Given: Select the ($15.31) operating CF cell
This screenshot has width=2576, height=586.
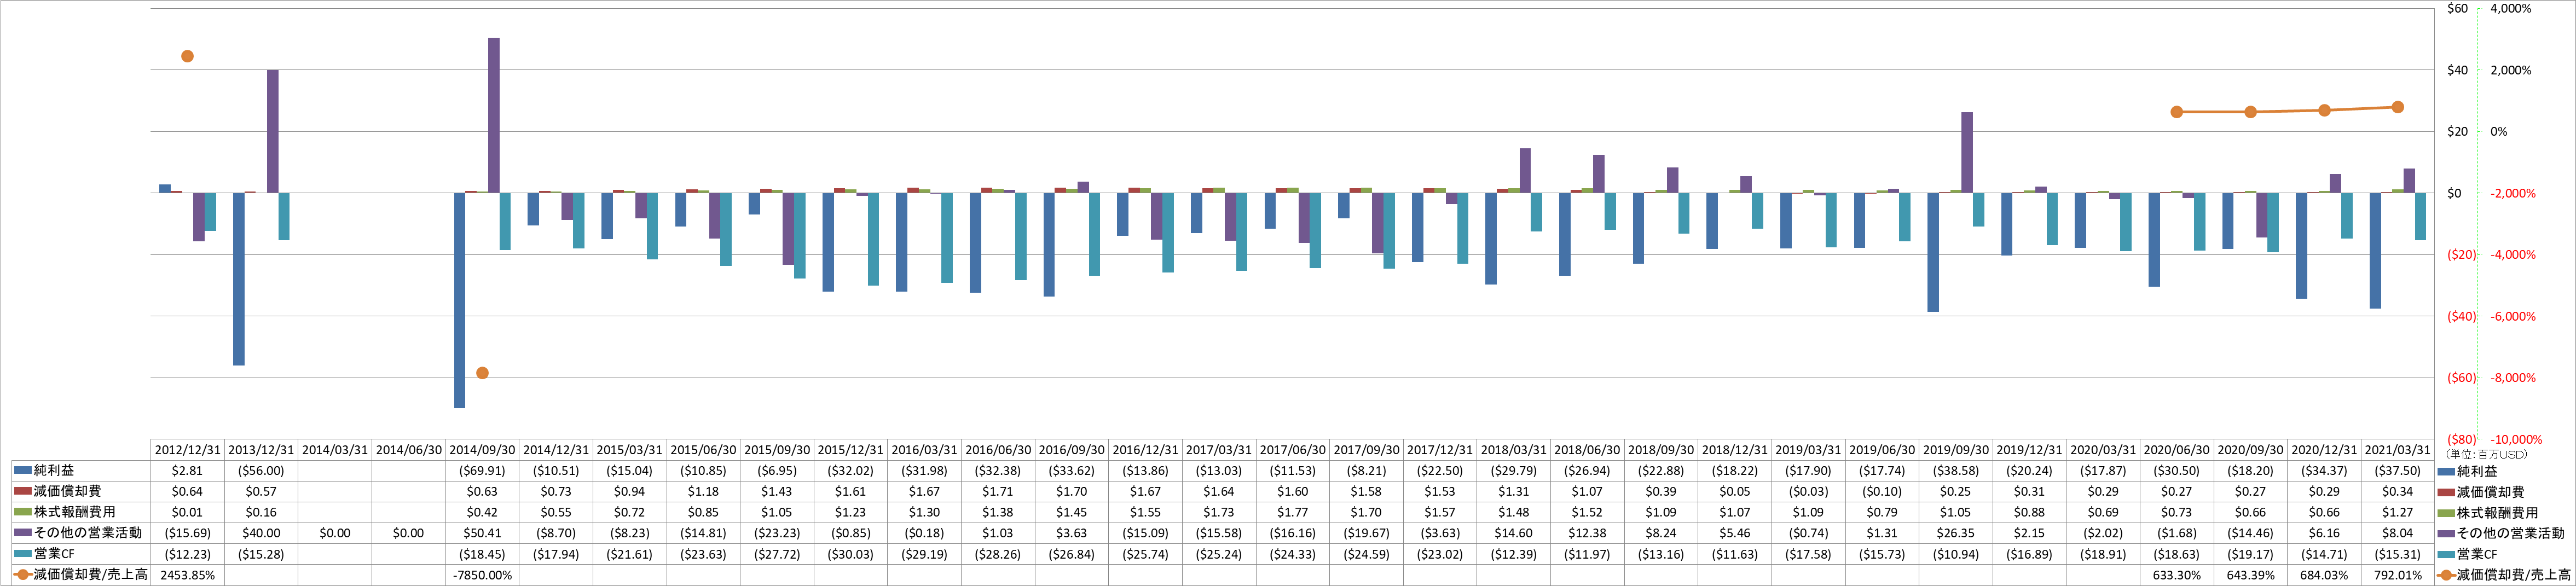Looking at the screenshot, I should 2397,554.
